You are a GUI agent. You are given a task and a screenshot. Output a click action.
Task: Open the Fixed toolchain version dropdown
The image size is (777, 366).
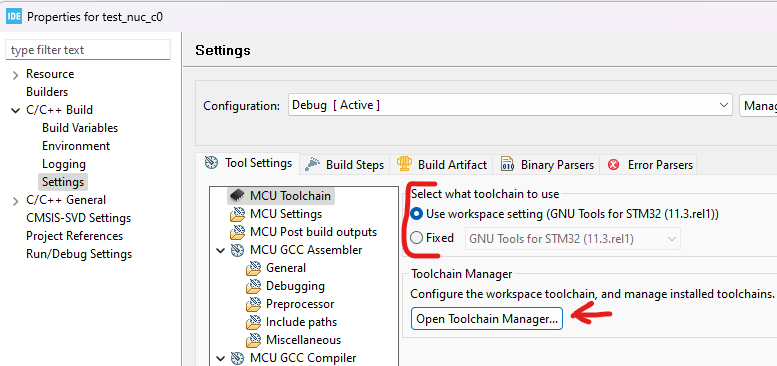coord(572,239)
